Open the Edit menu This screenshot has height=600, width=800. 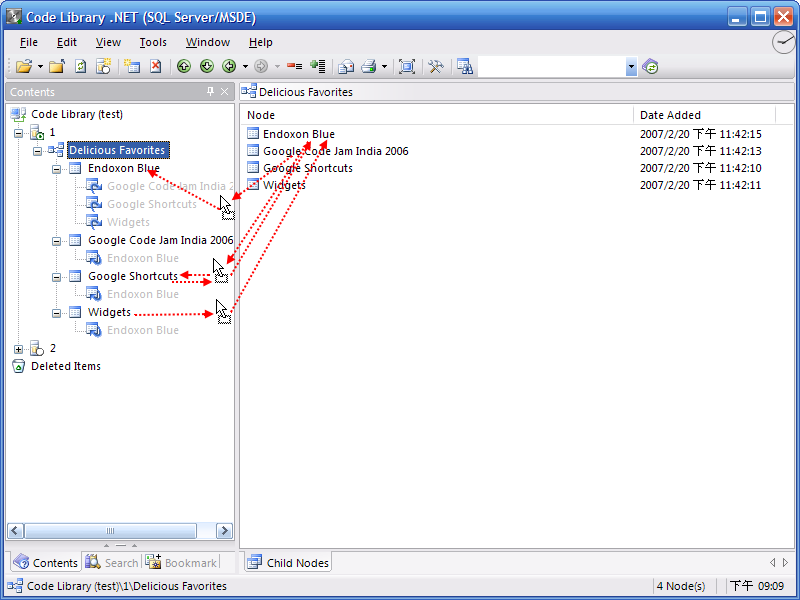67,42
